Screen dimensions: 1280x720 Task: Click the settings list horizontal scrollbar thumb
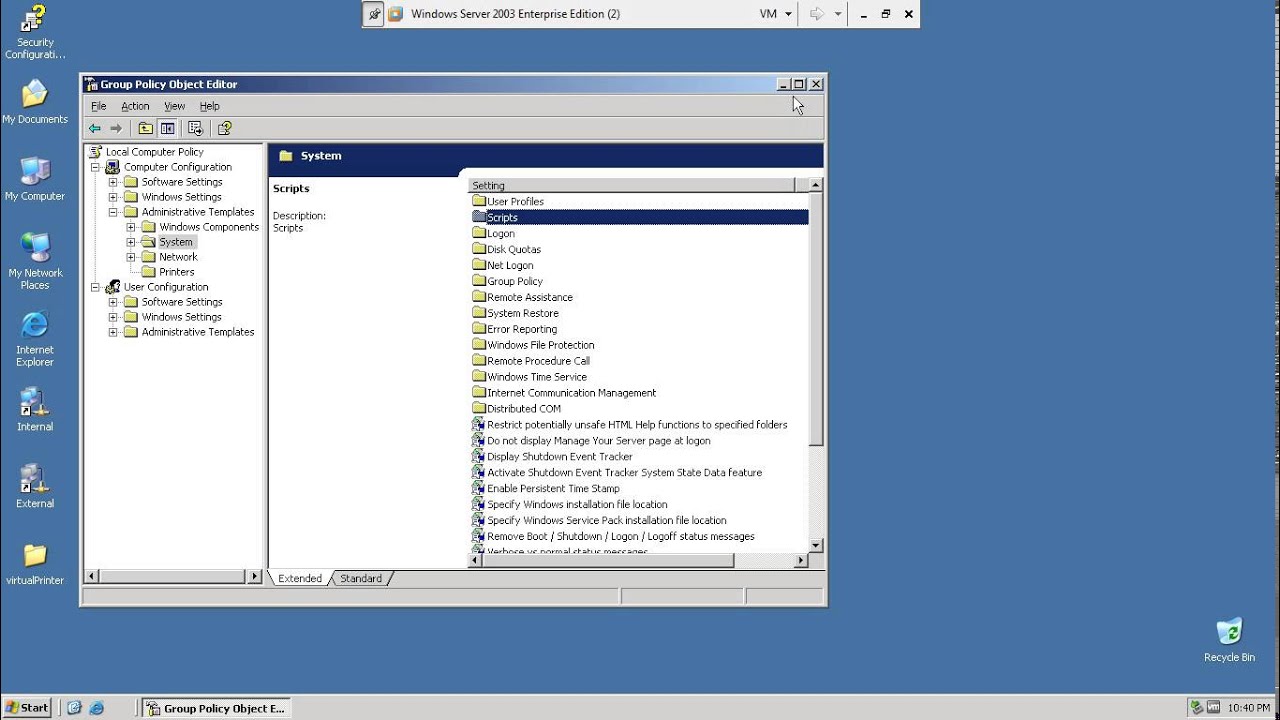pos(608,561)
